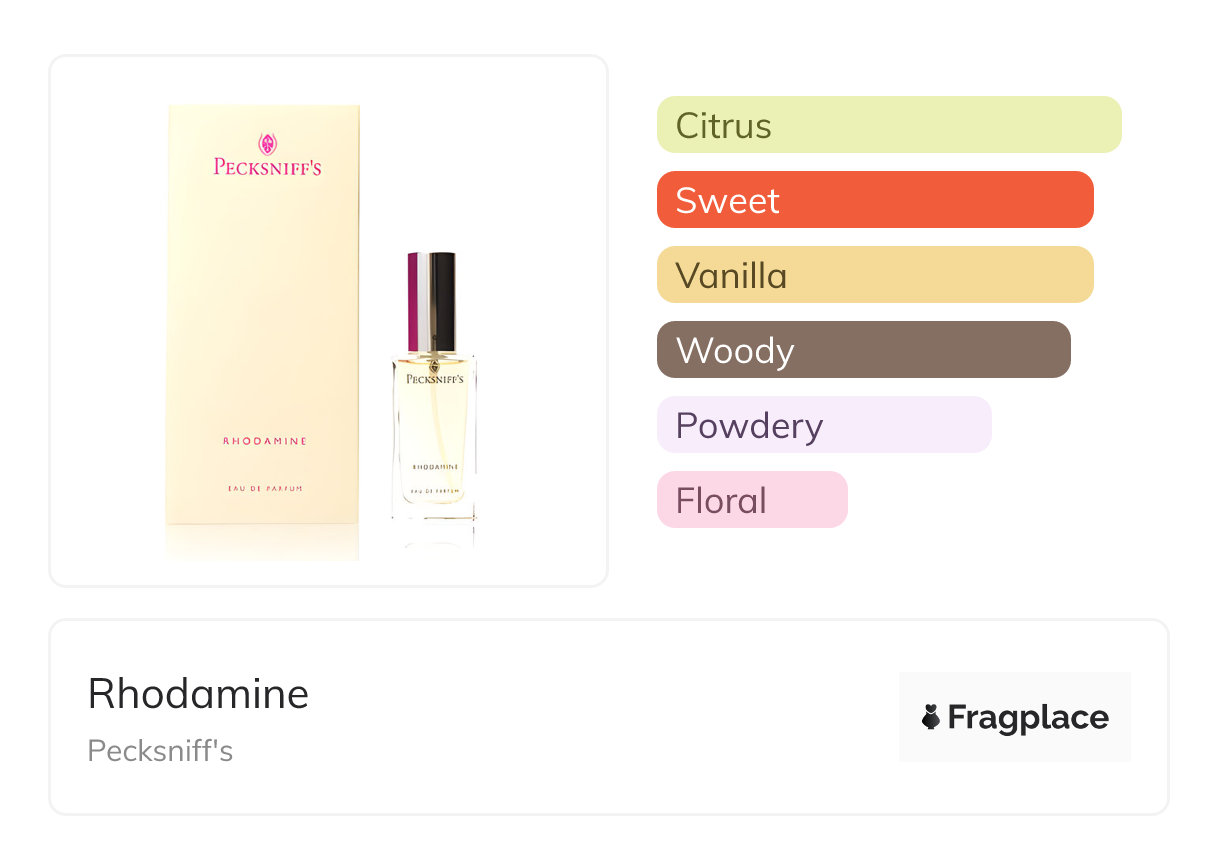1218x864 pixels.
Task: Click the Powdery accord bar
Action: click(823, 425)
